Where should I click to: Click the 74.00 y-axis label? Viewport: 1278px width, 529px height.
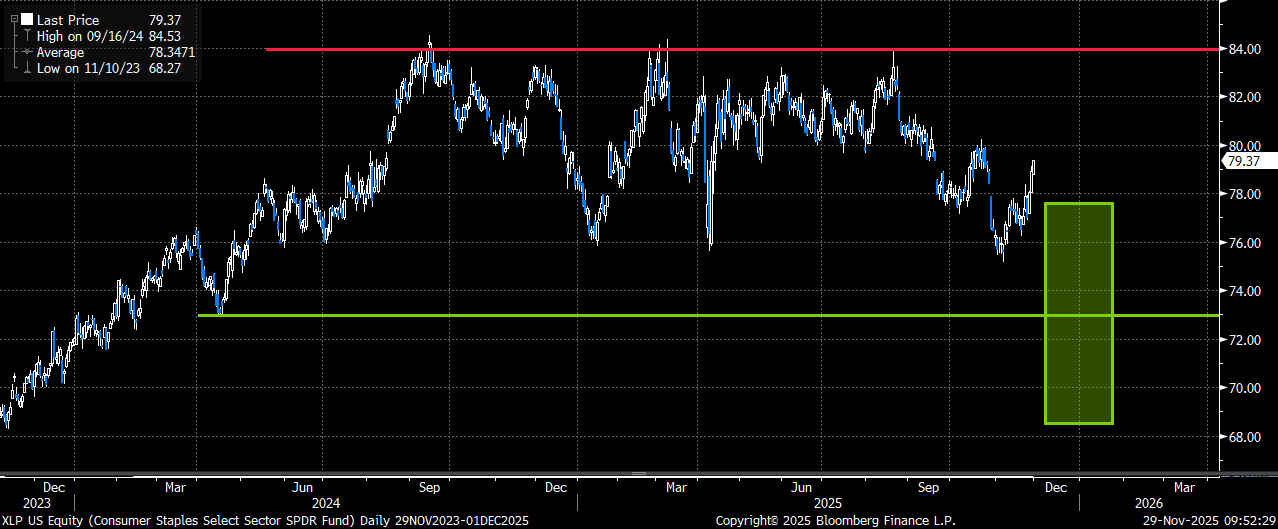pos(1244,291)
